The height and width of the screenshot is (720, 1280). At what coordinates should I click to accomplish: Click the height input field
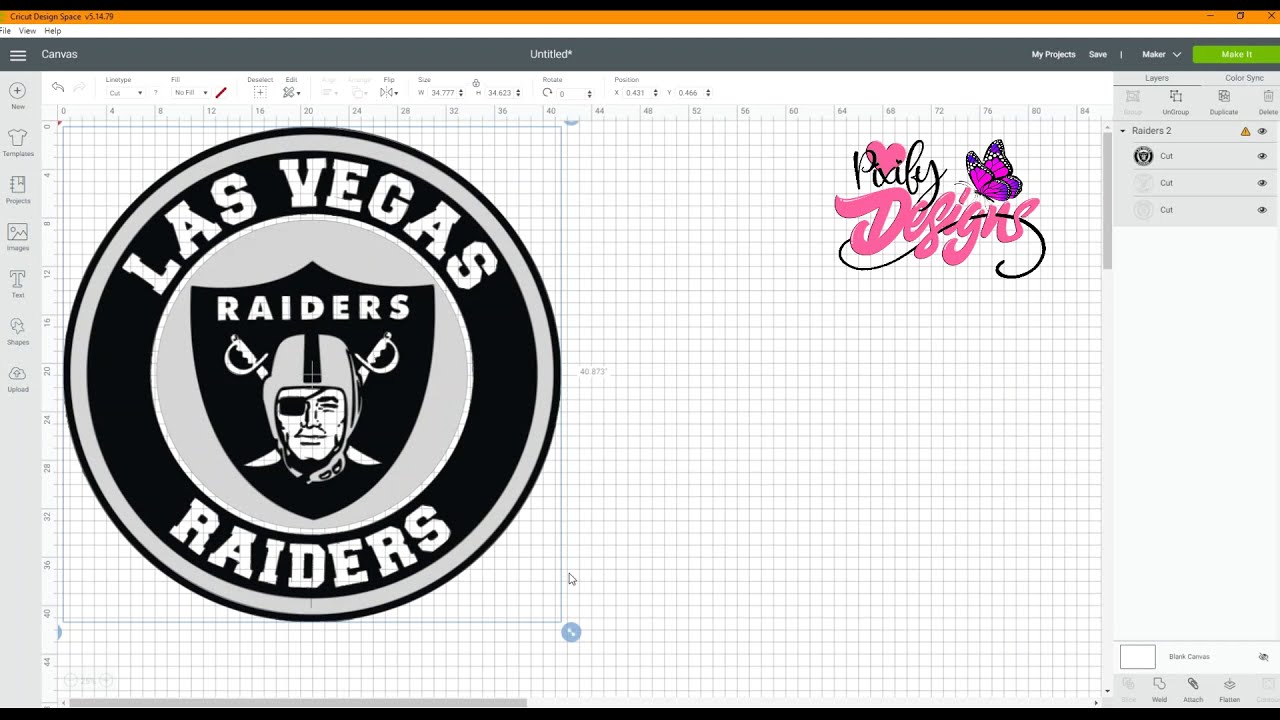point(499,93)
